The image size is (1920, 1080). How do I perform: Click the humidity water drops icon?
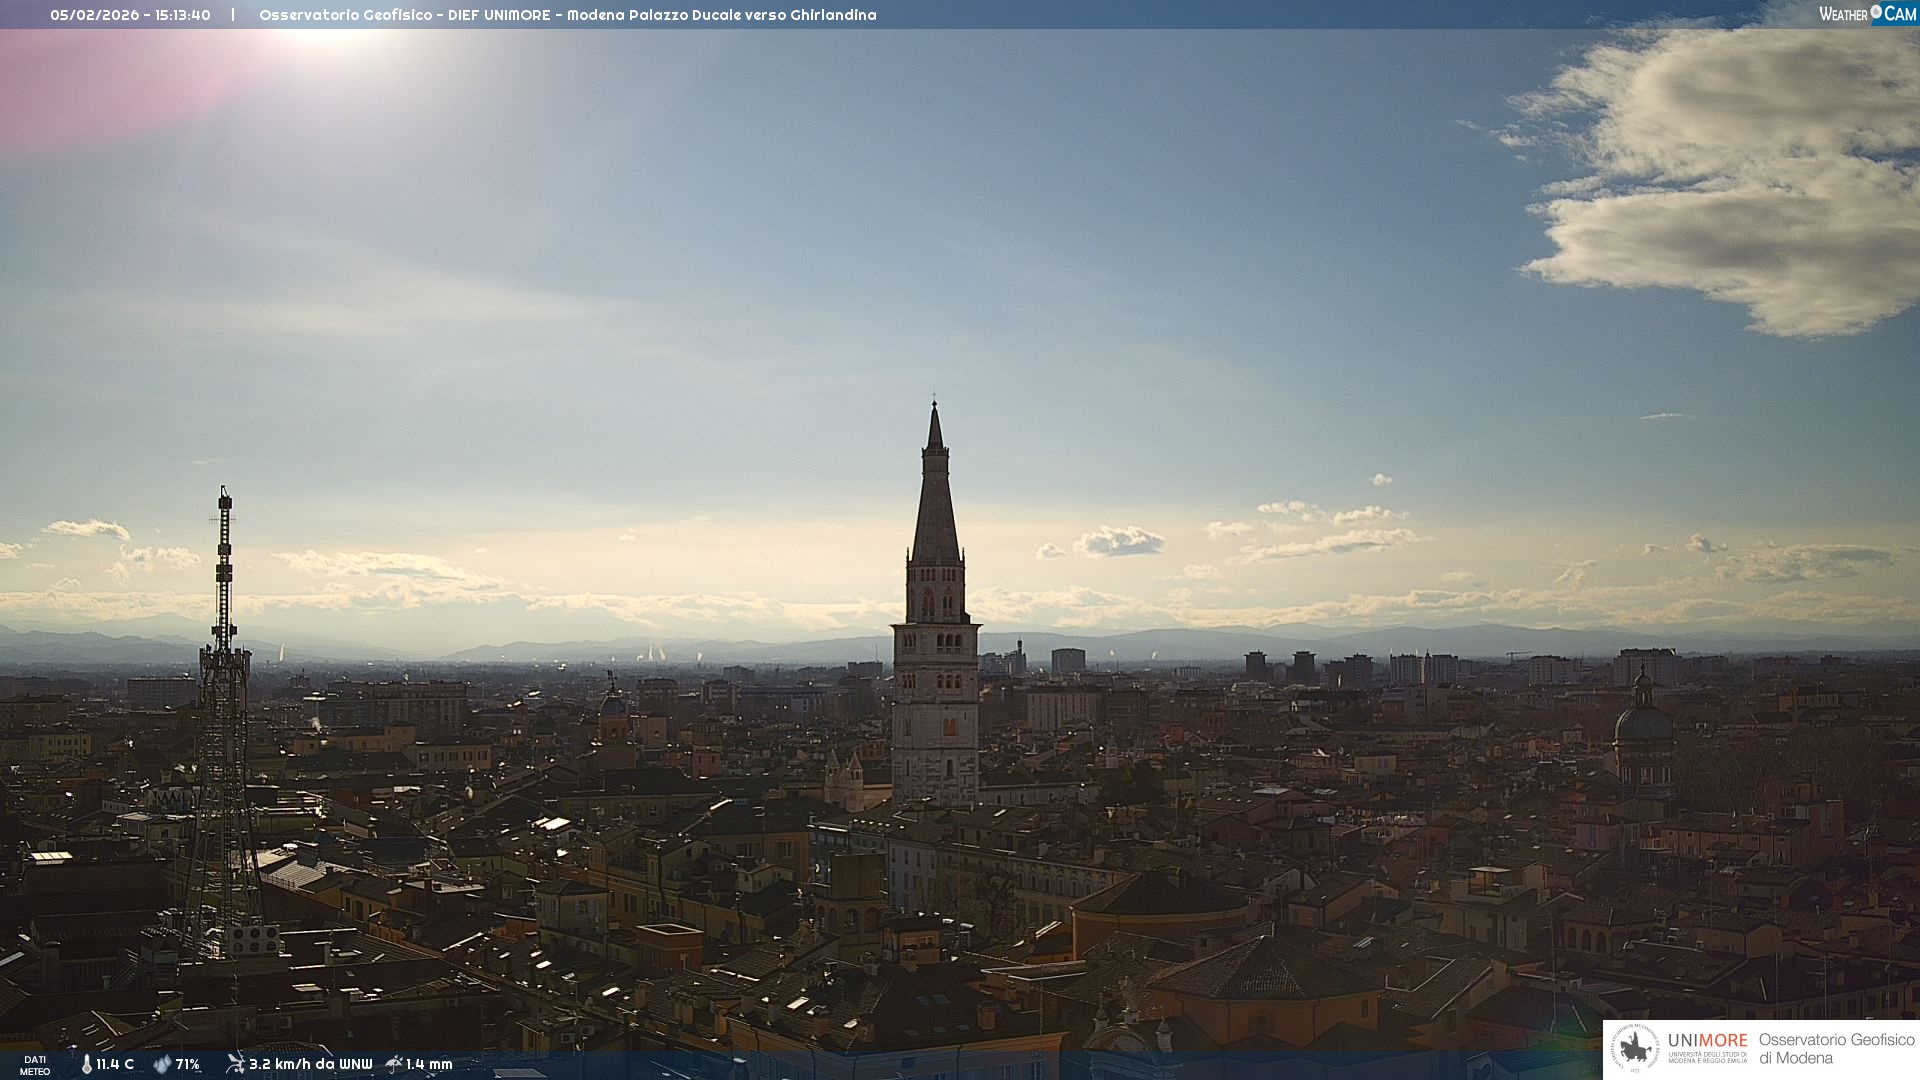pyautogui.click(x=162, y=1064)
